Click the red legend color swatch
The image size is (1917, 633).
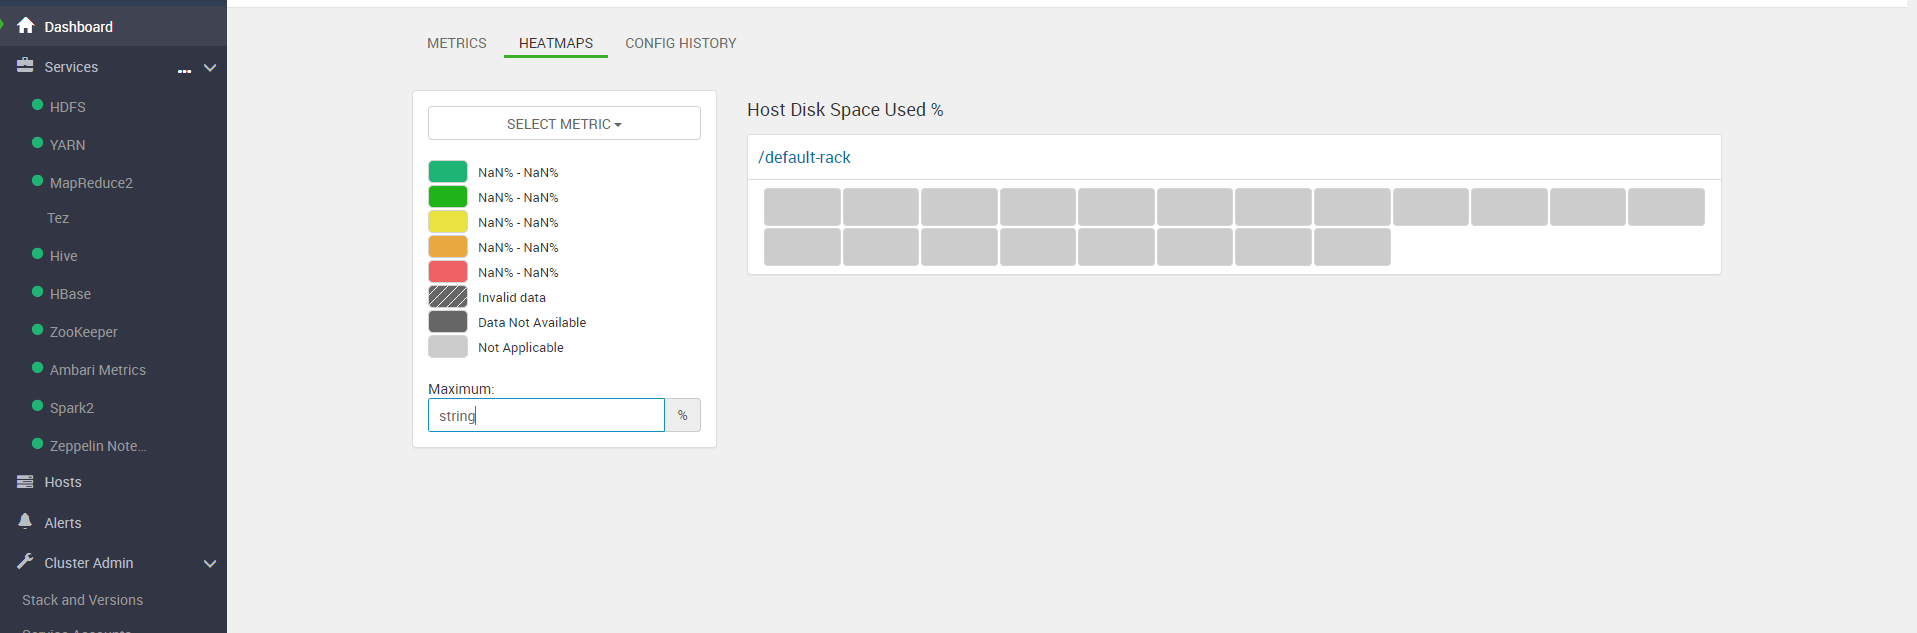click(x=448, y=272)
